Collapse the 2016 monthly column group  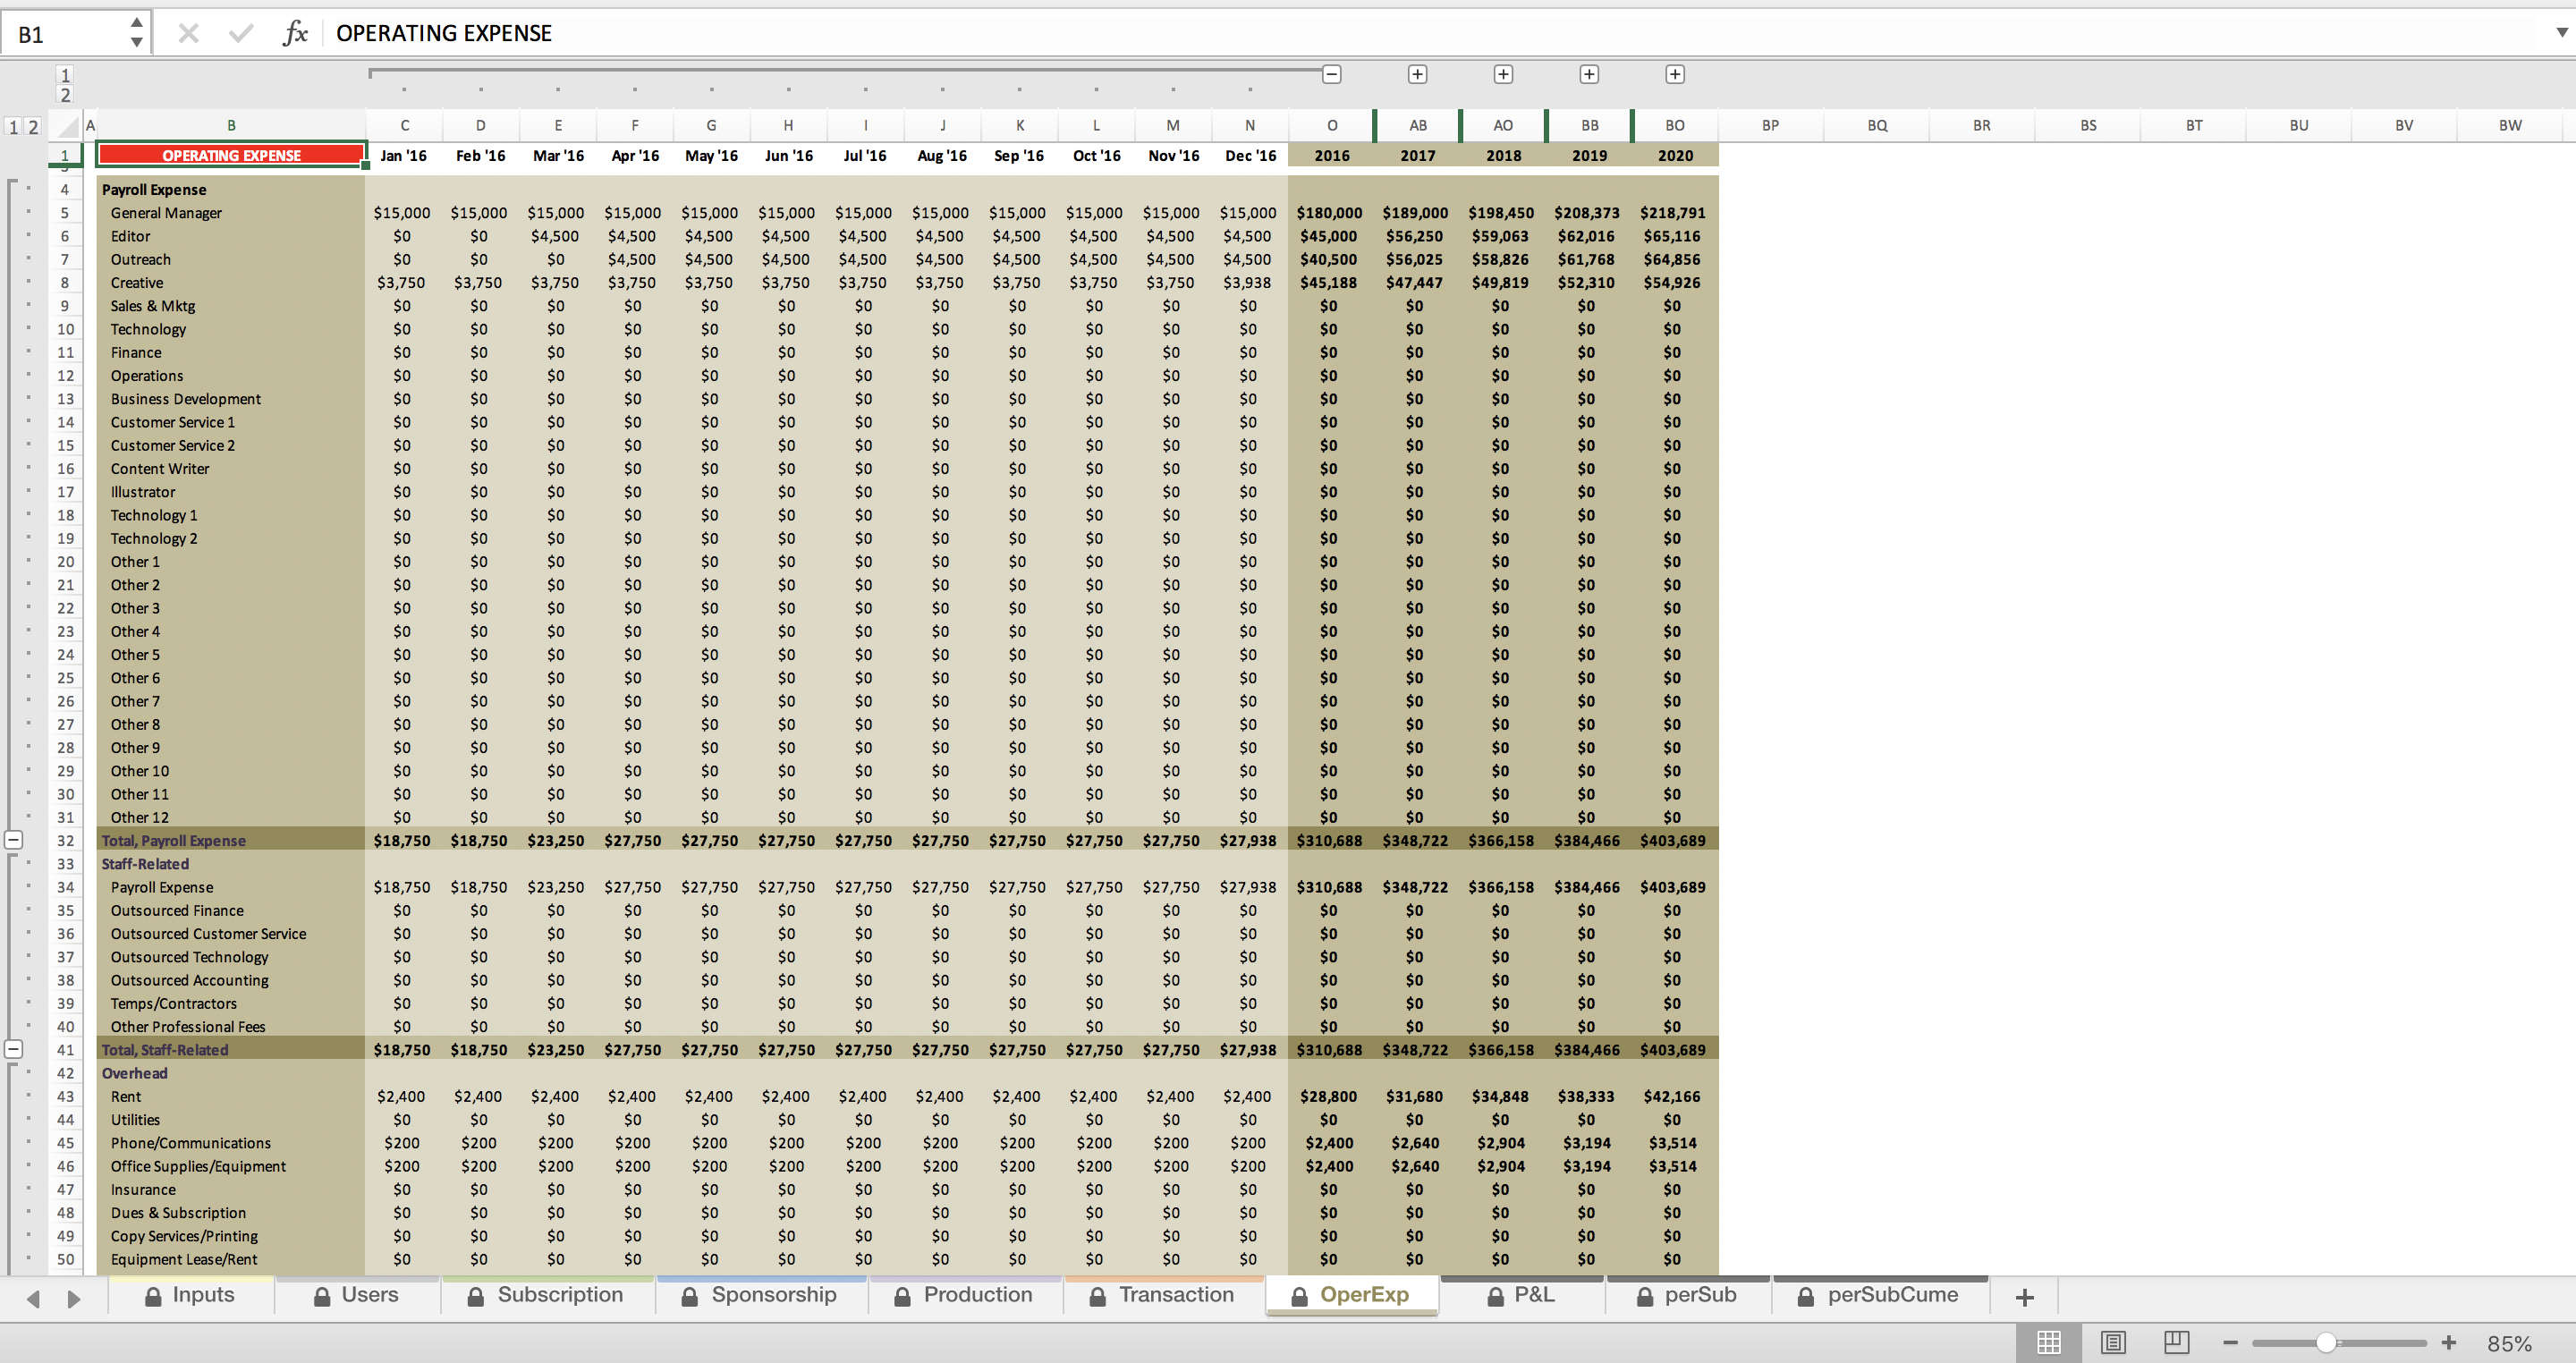click(x=1332, y=75)
